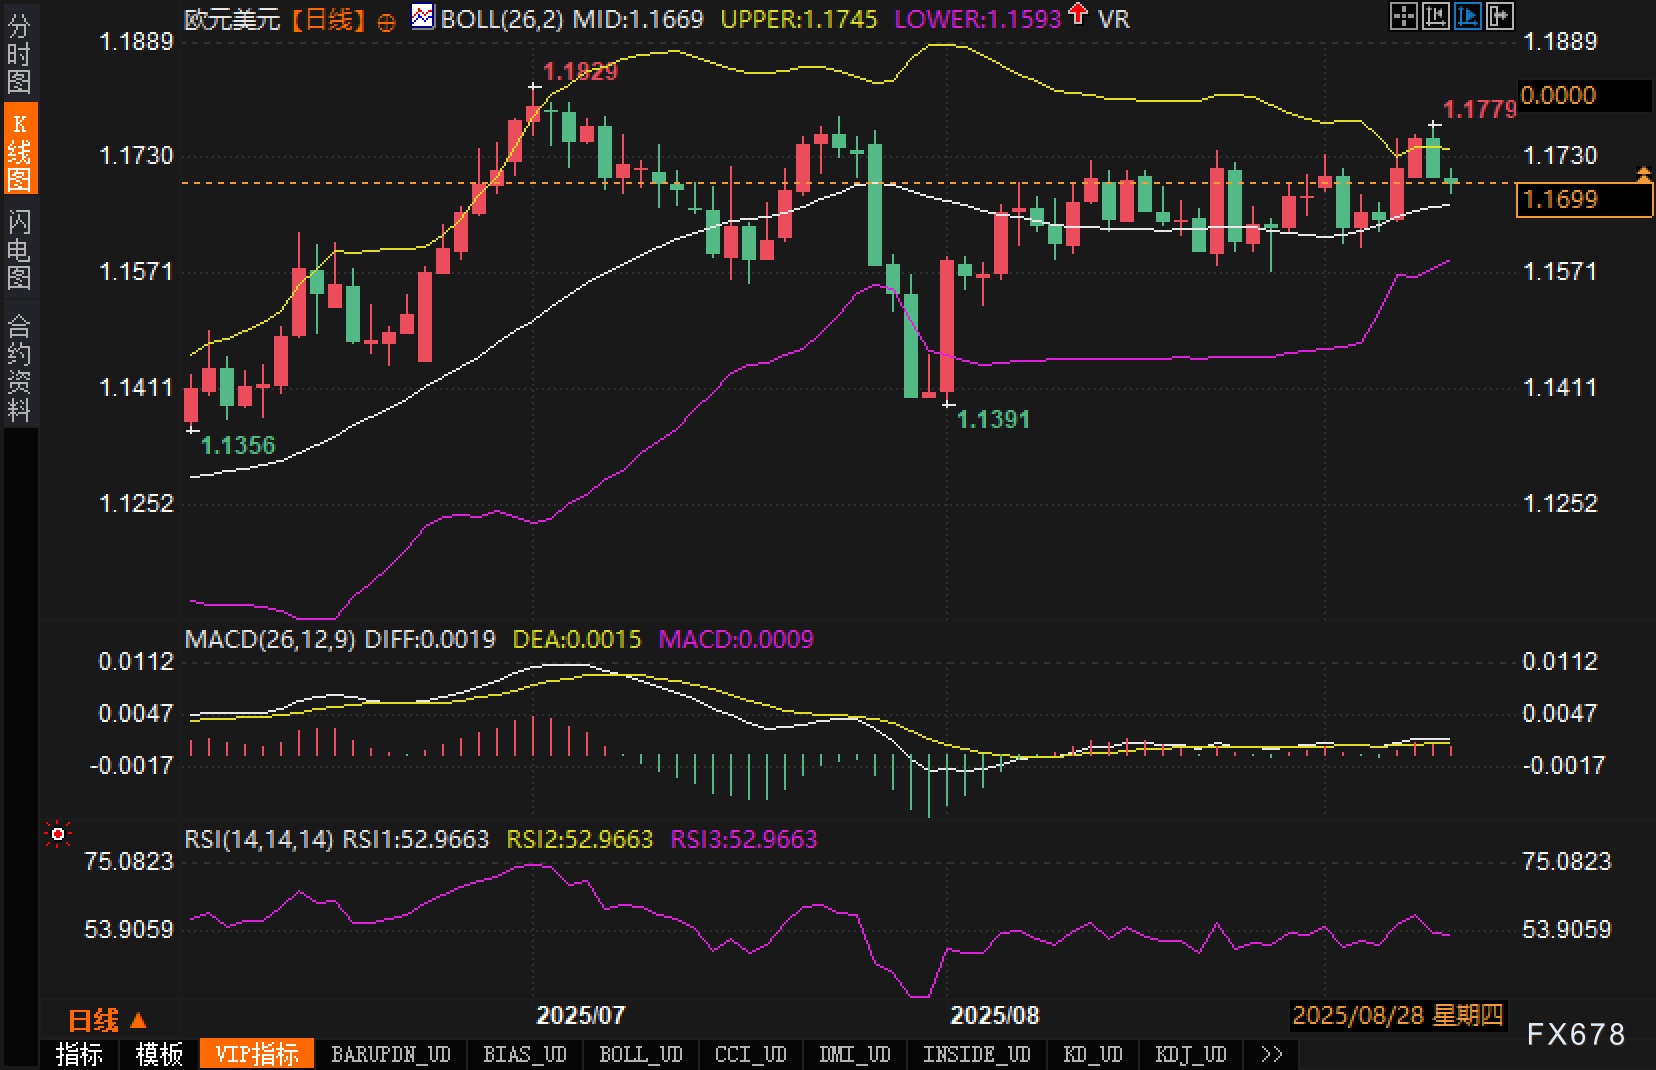The width and height of the screenshot is (1656, 1070).
Task: Click the chart axis measure icon
Action: pyautogui.click(x=1436, y=16)
